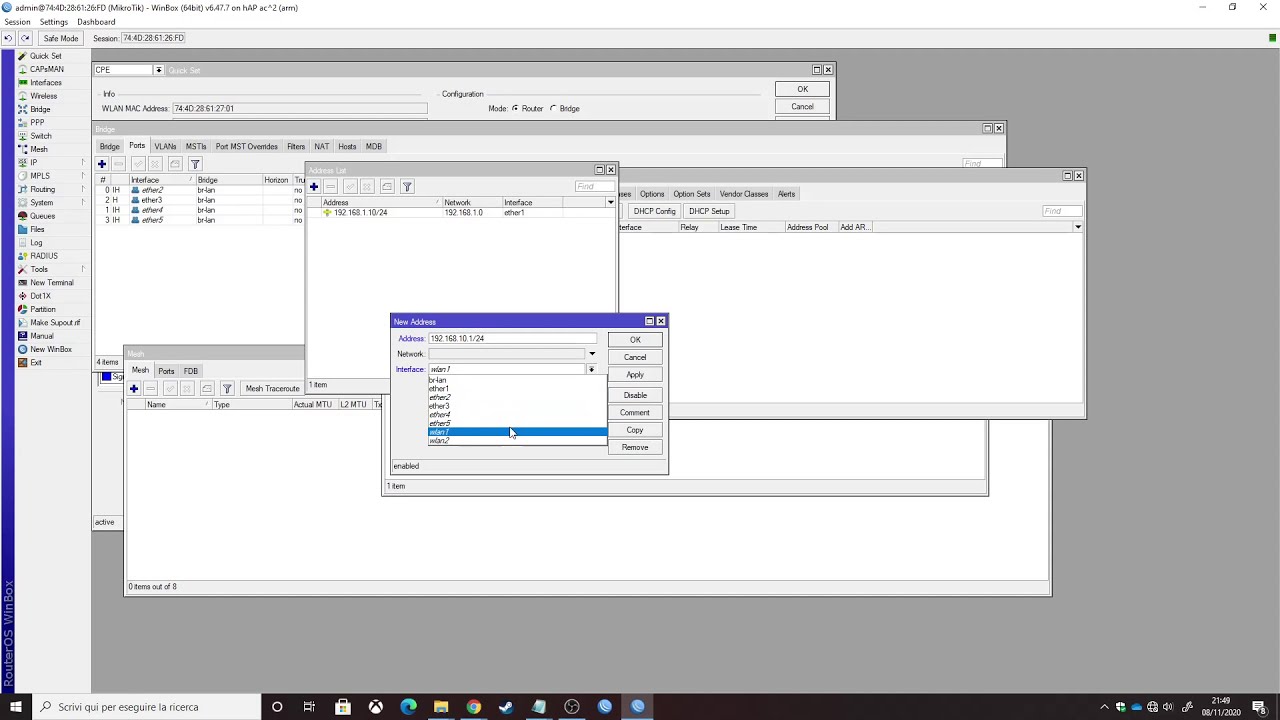This screenshot has width=1280, height=720.
Task: Add new port in Bridge window
Action: tap(102, 164)
